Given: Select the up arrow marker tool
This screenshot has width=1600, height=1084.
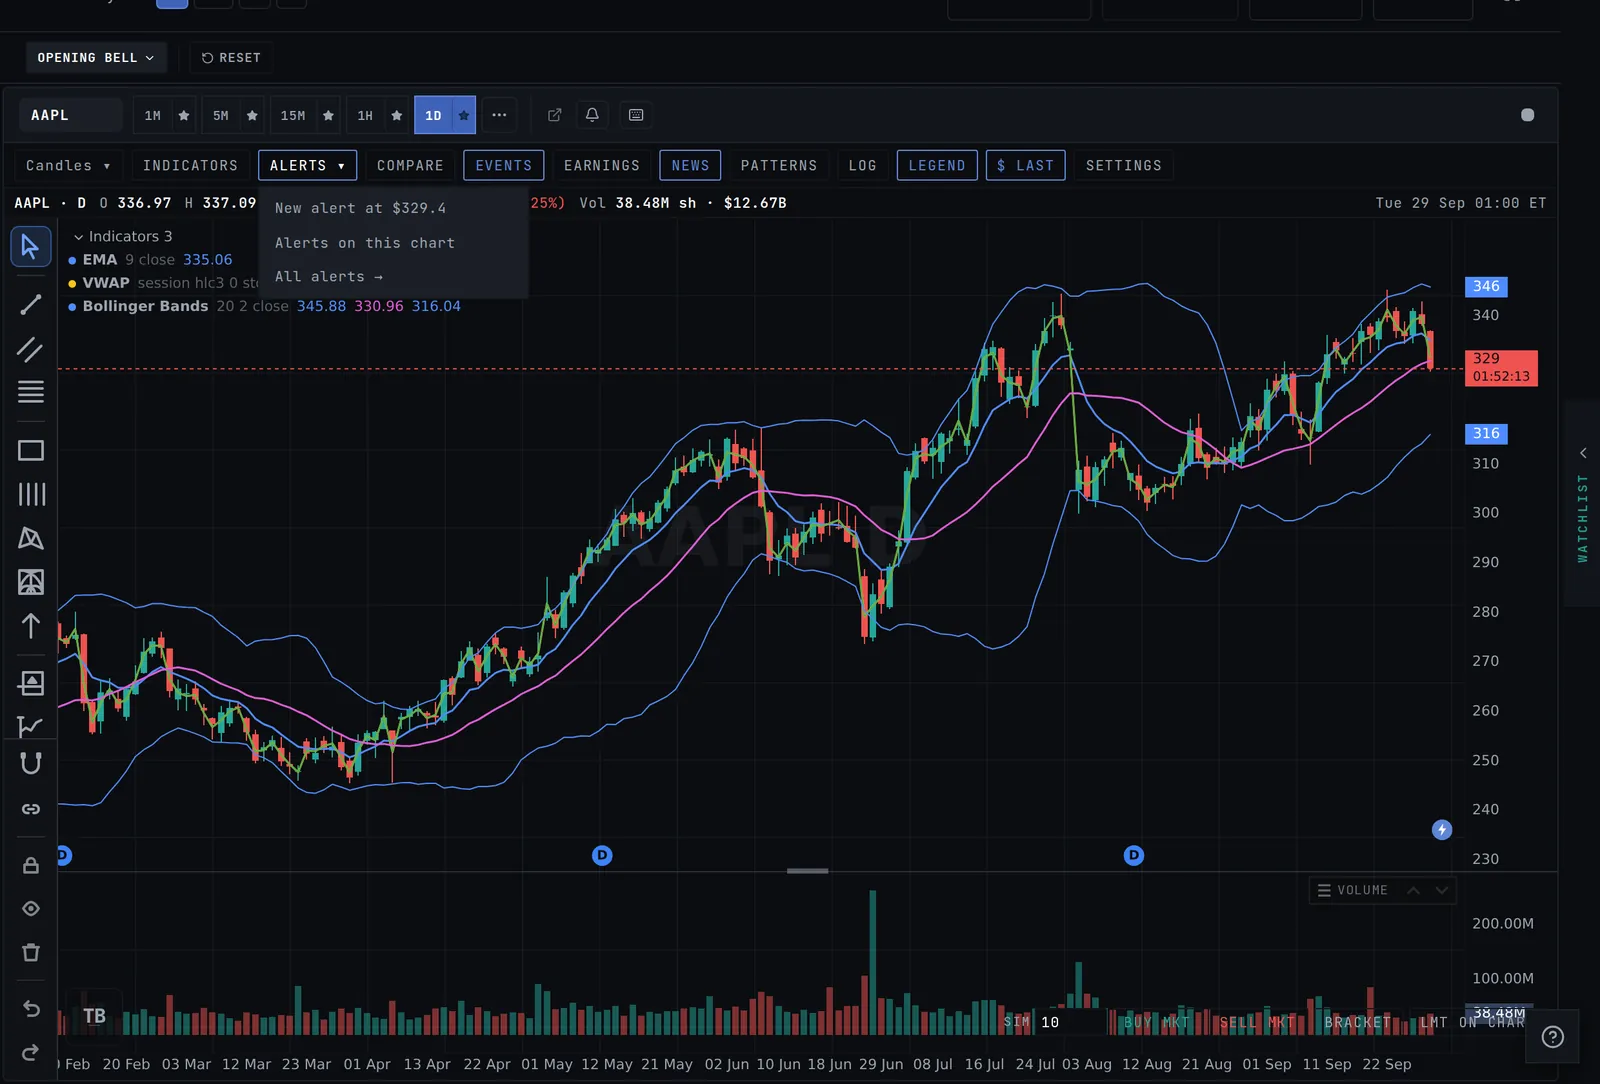Looking at the screenshot, I should [30, 626].
